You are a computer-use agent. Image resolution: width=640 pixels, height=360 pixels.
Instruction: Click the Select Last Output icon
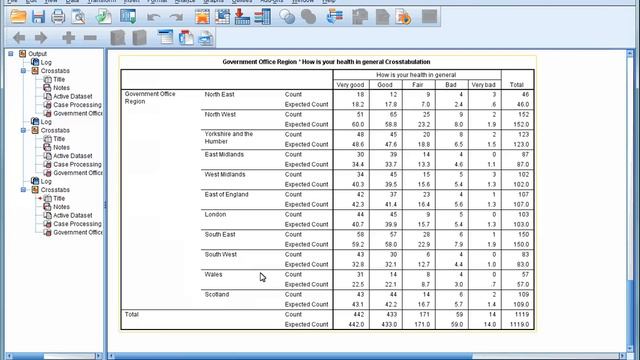pos(335,17)
